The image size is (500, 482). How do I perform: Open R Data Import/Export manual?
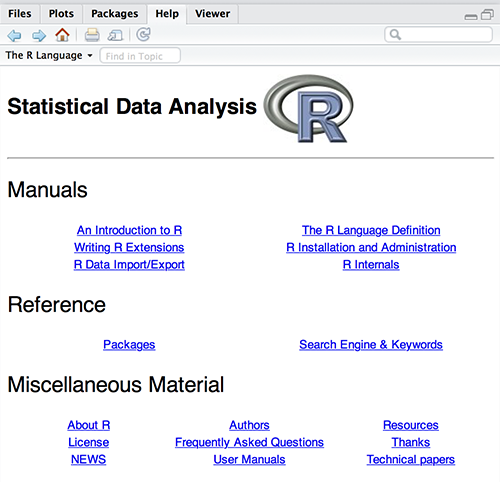[129, 265]
